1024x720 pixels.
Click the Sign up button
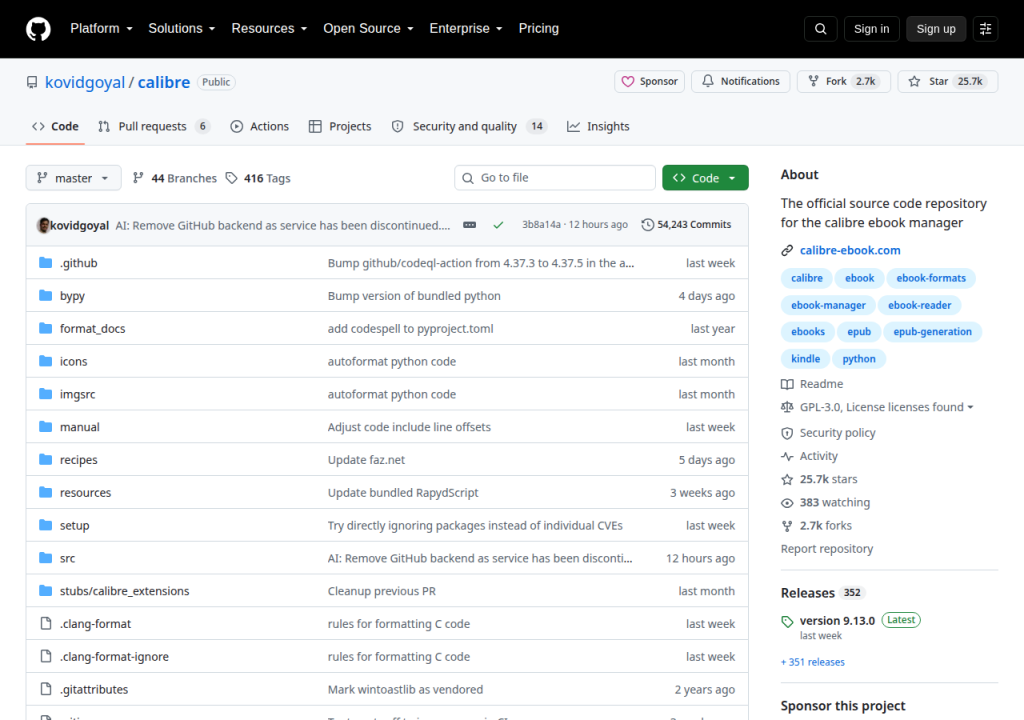tap(936, 29)
